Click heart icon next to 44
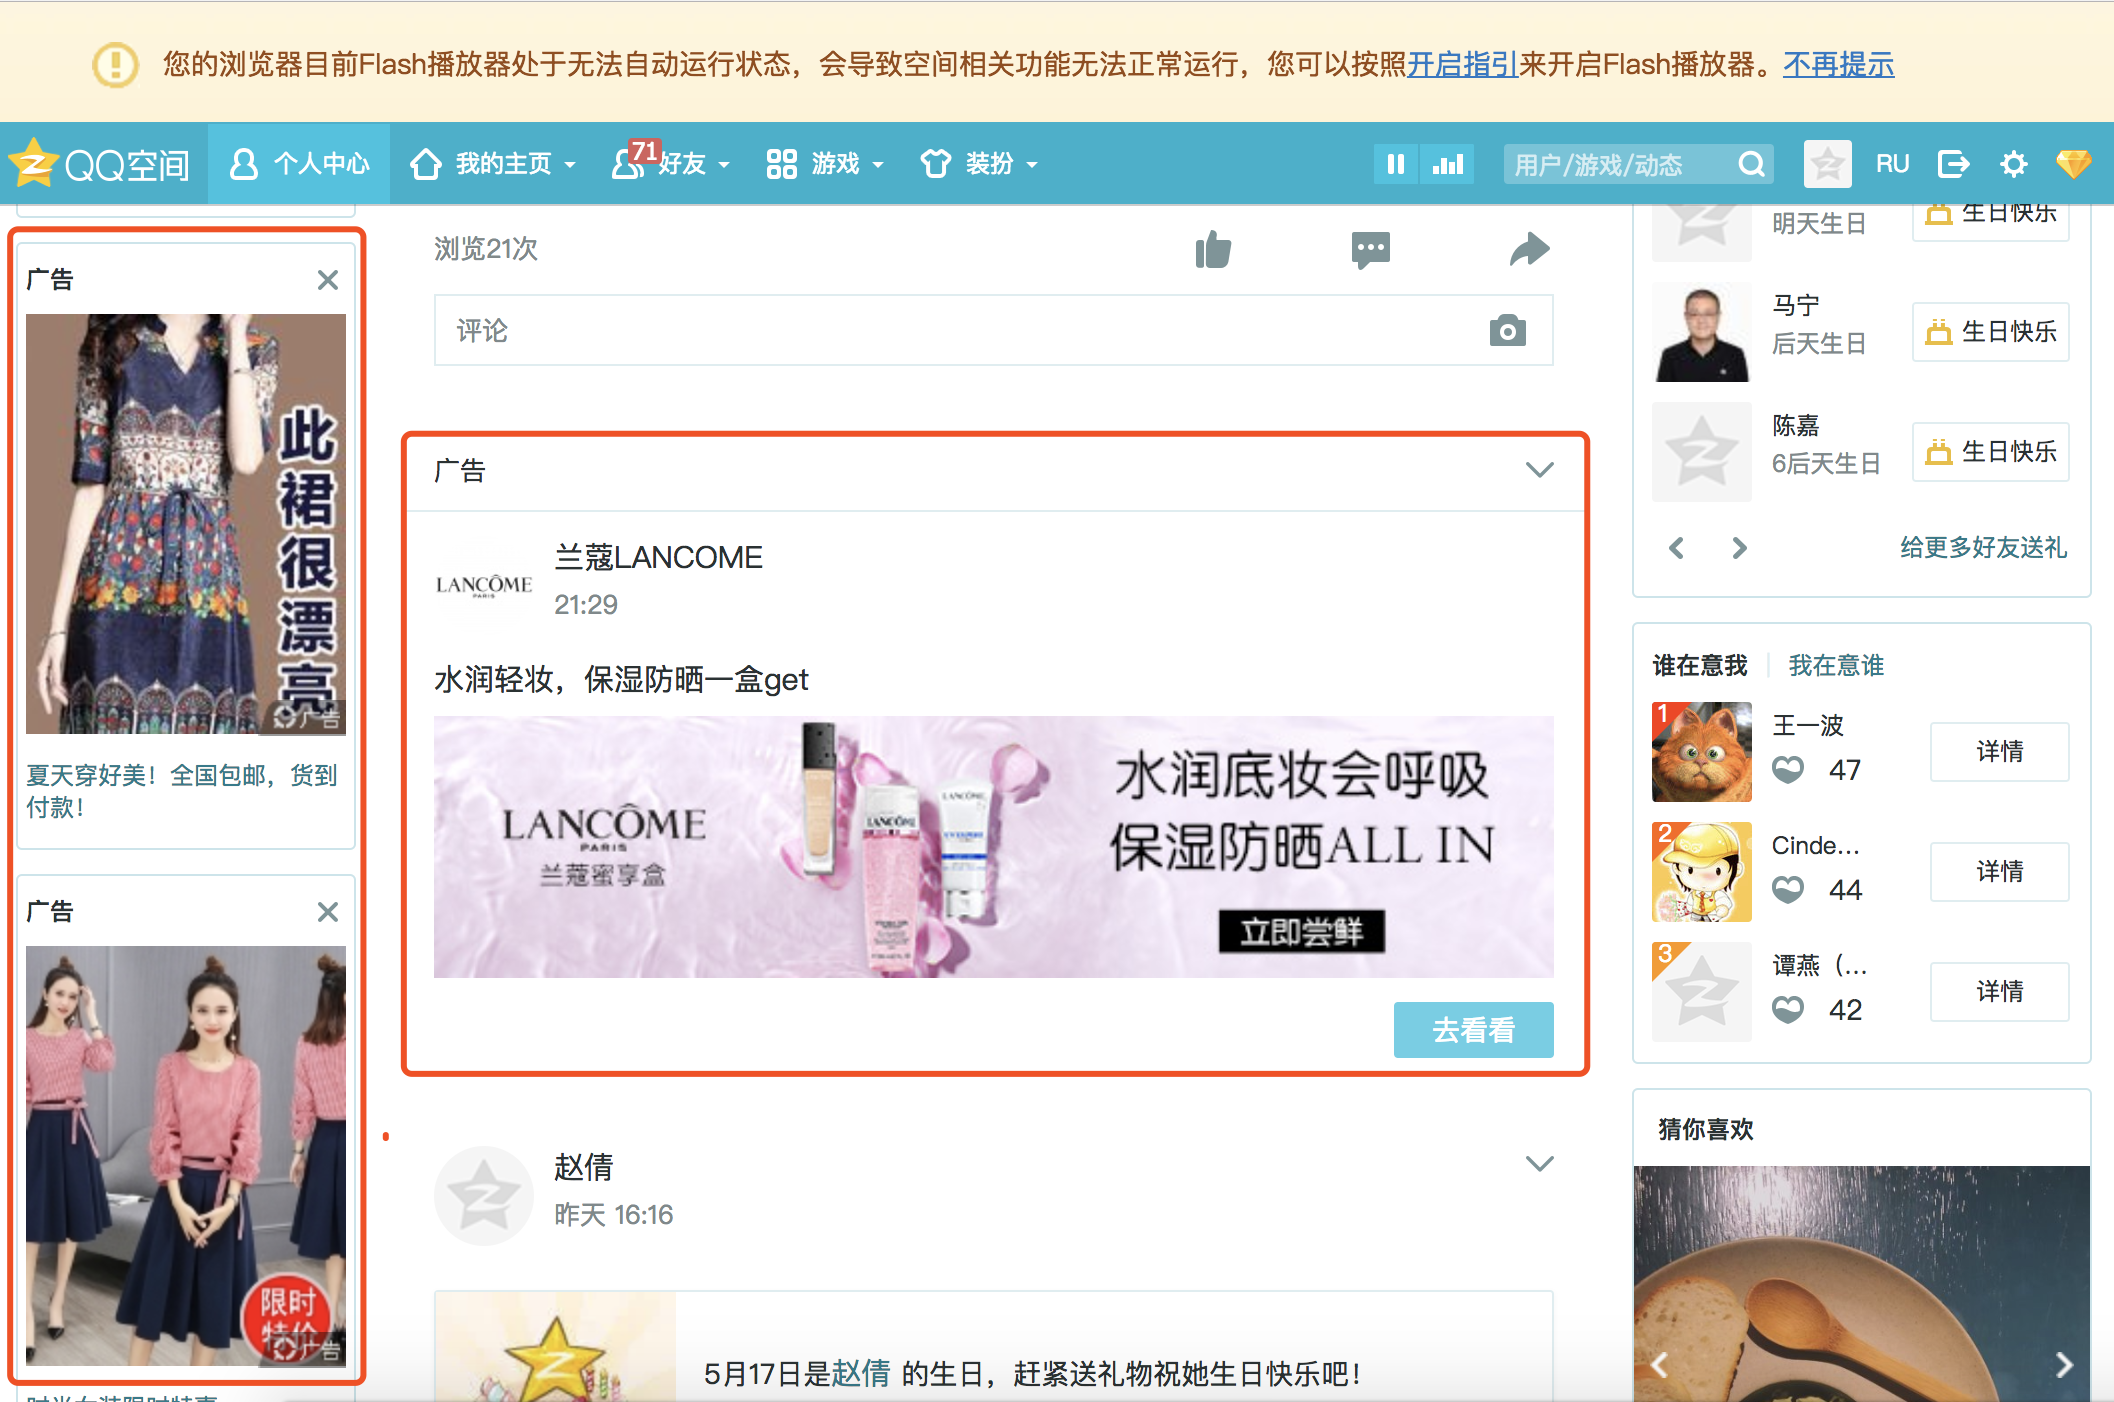This screenshot has width=2114, height=1402. tap(1788, 890)
